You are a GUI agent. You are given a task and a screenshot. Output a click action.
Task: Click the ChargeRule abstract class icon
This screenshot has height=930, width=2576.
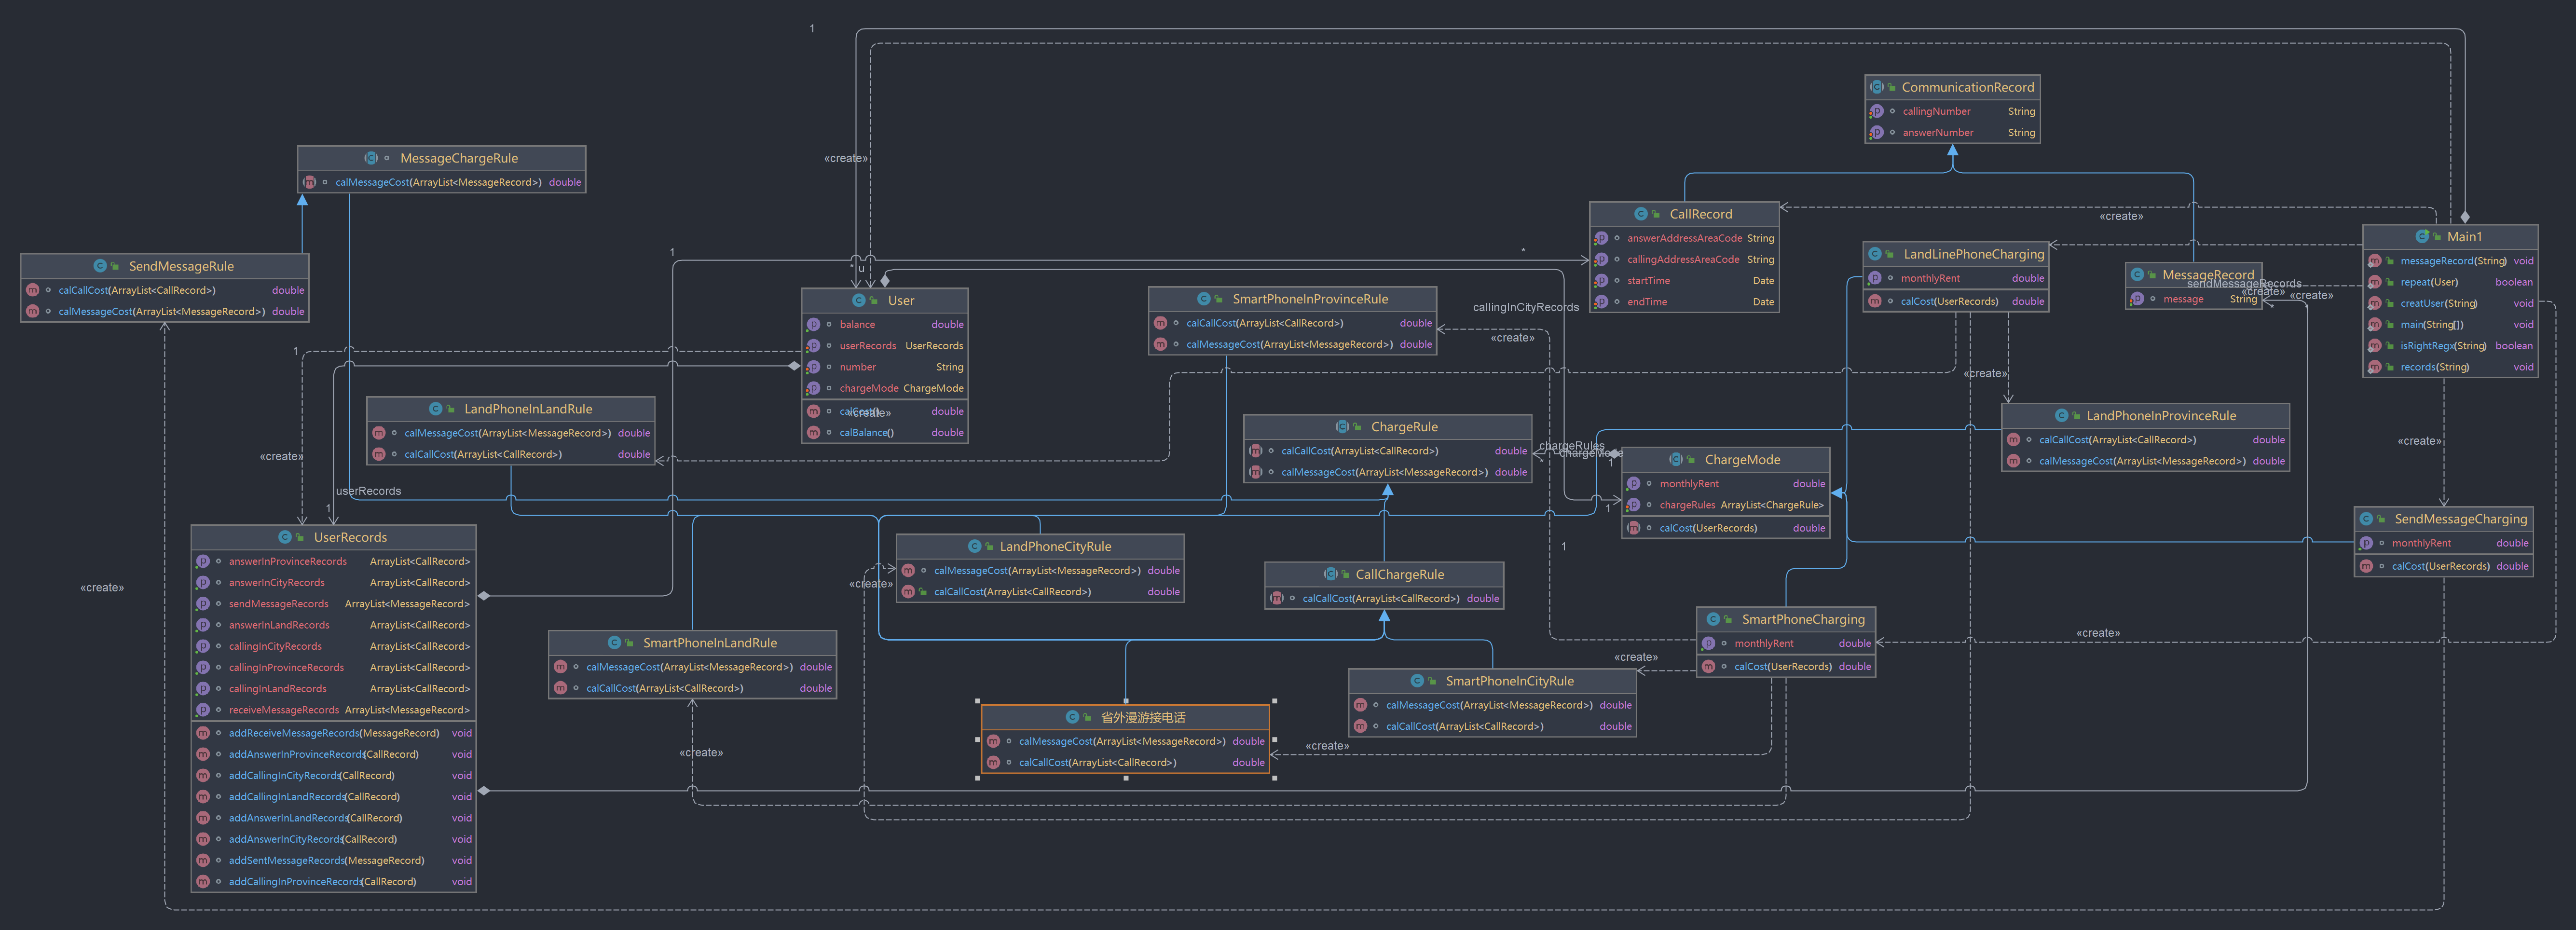tap(1342, 427)
